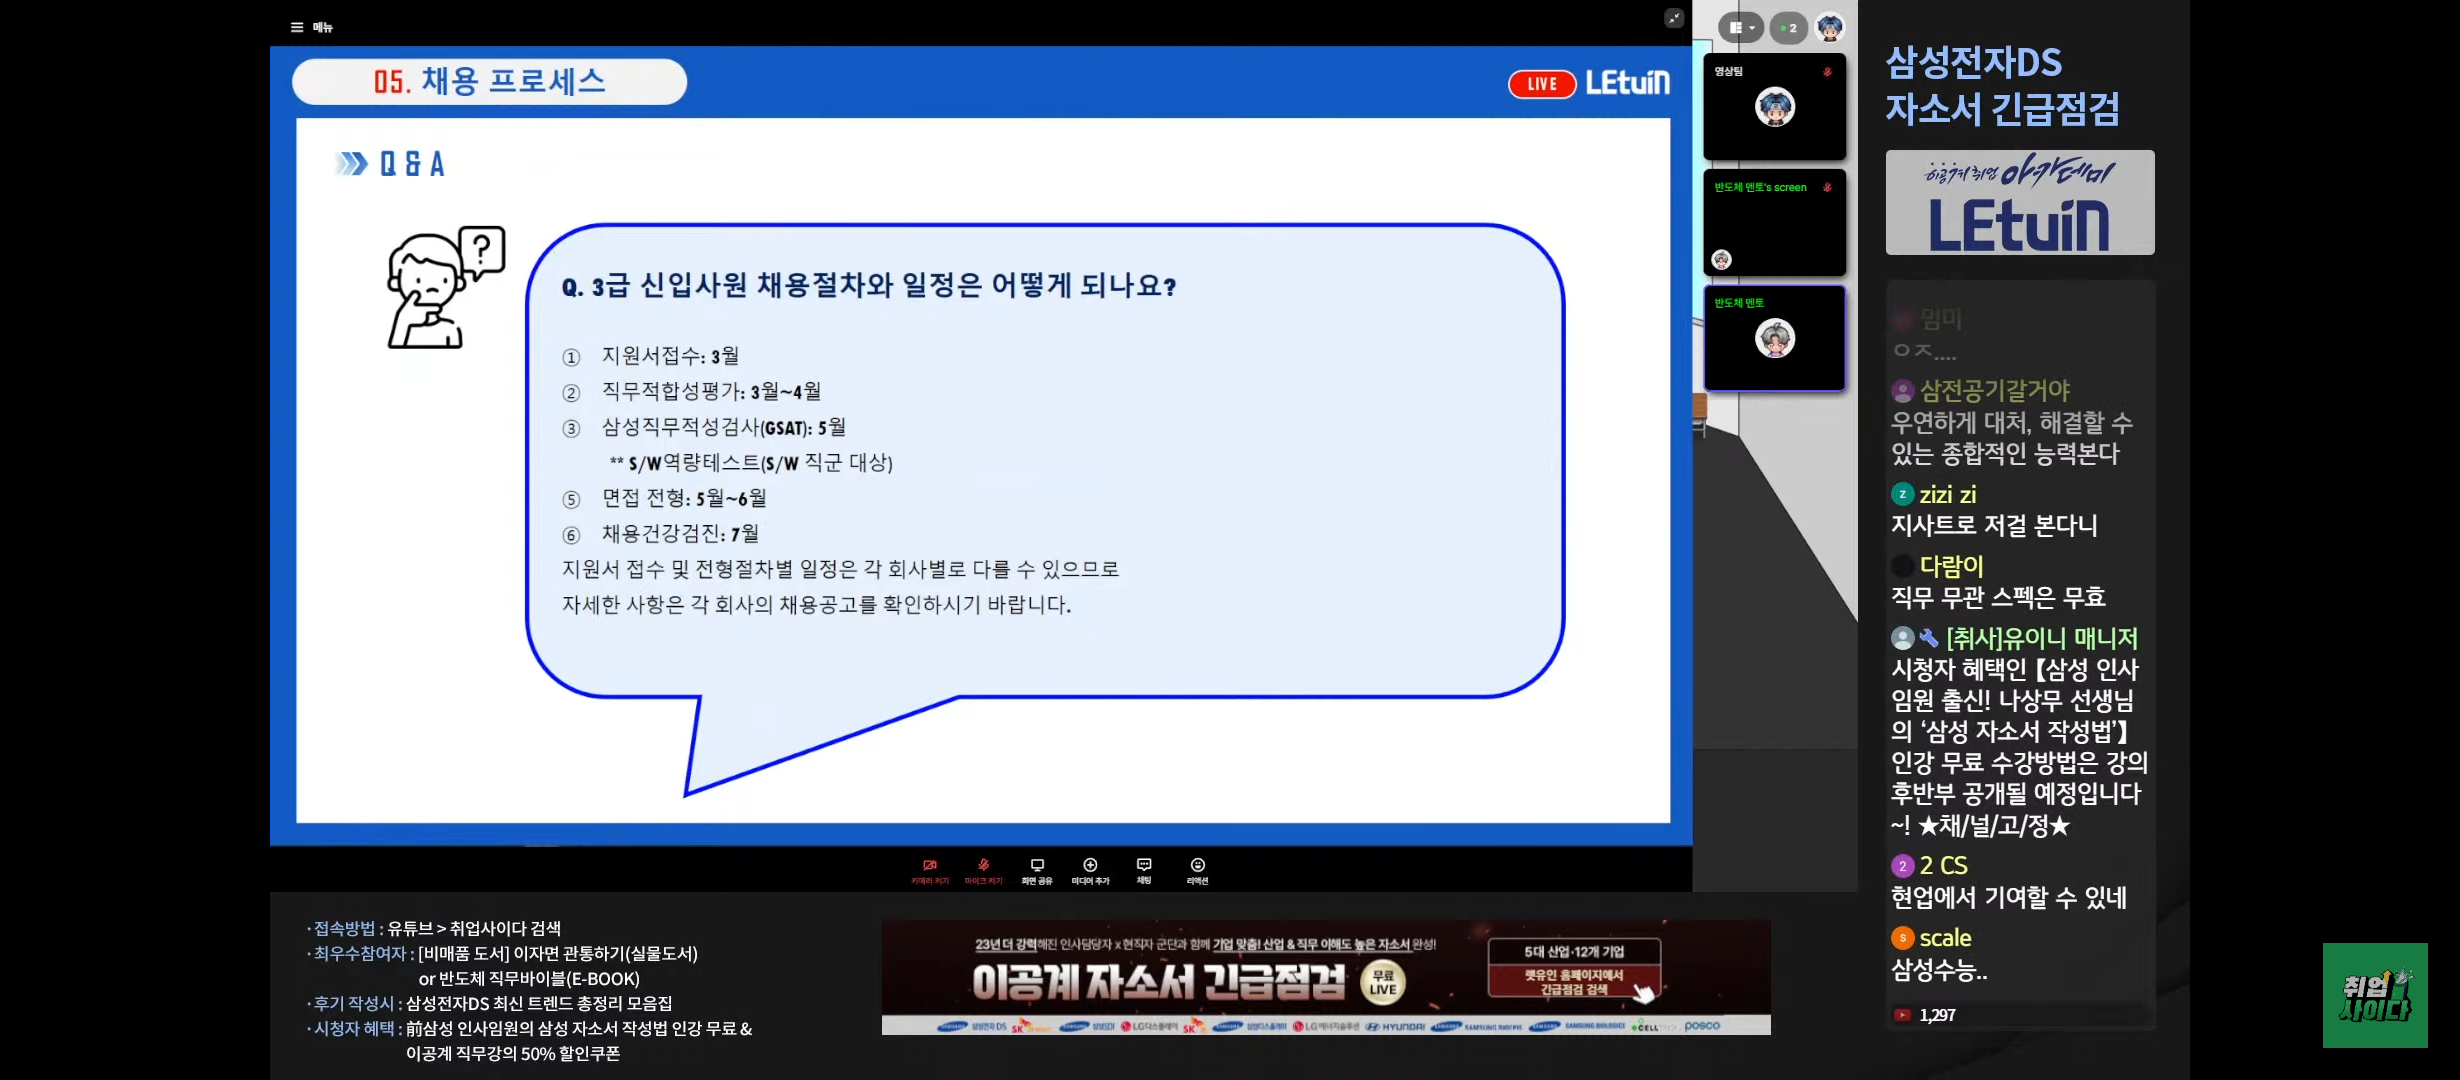This screenshot has width=2460, height=1080.
Task: Select the 영상팀 participant video tile
Action: click(1774, 107)
